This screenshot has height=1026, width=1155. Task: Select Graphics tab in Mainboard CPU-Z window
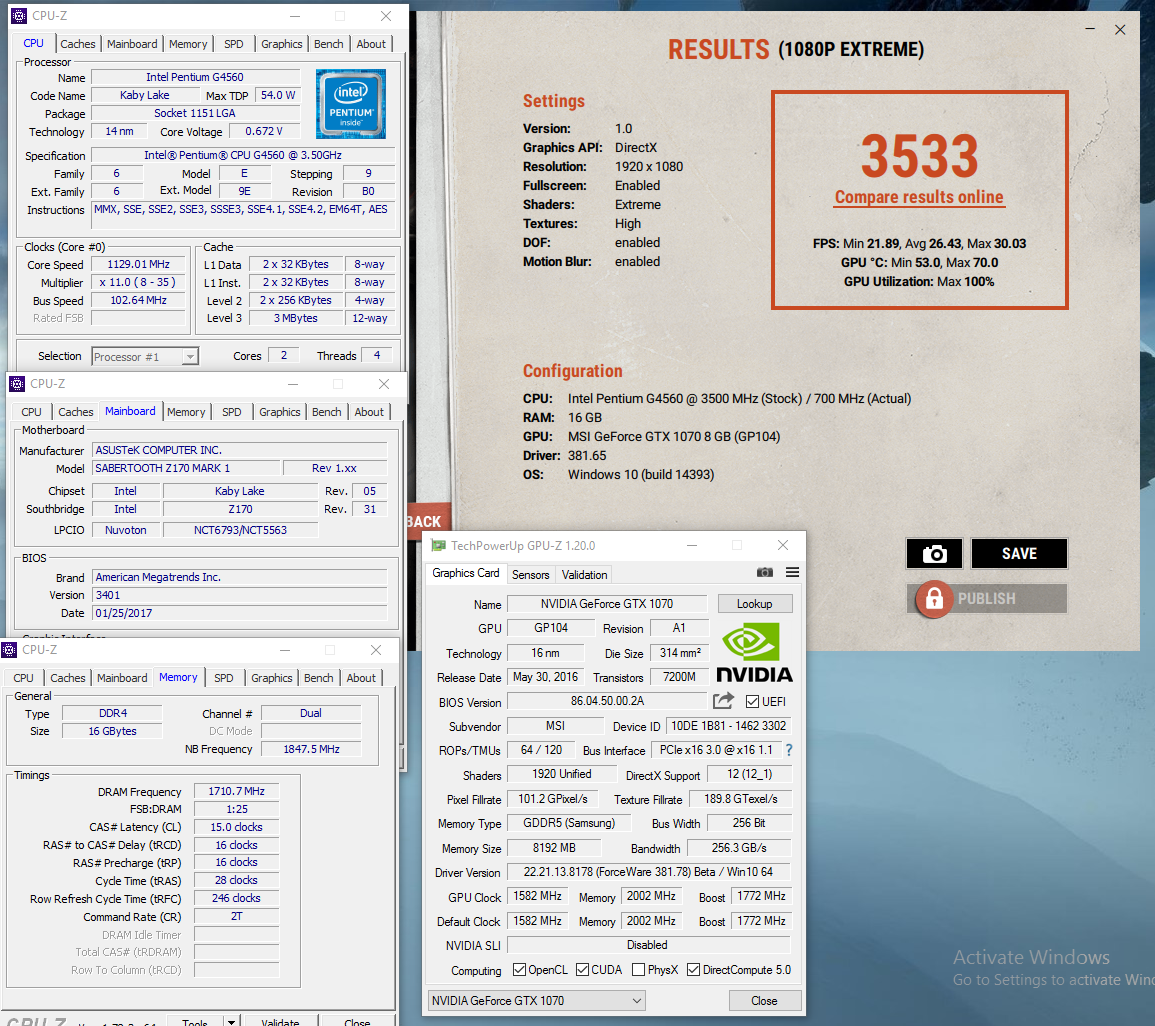tap(280, 412)
